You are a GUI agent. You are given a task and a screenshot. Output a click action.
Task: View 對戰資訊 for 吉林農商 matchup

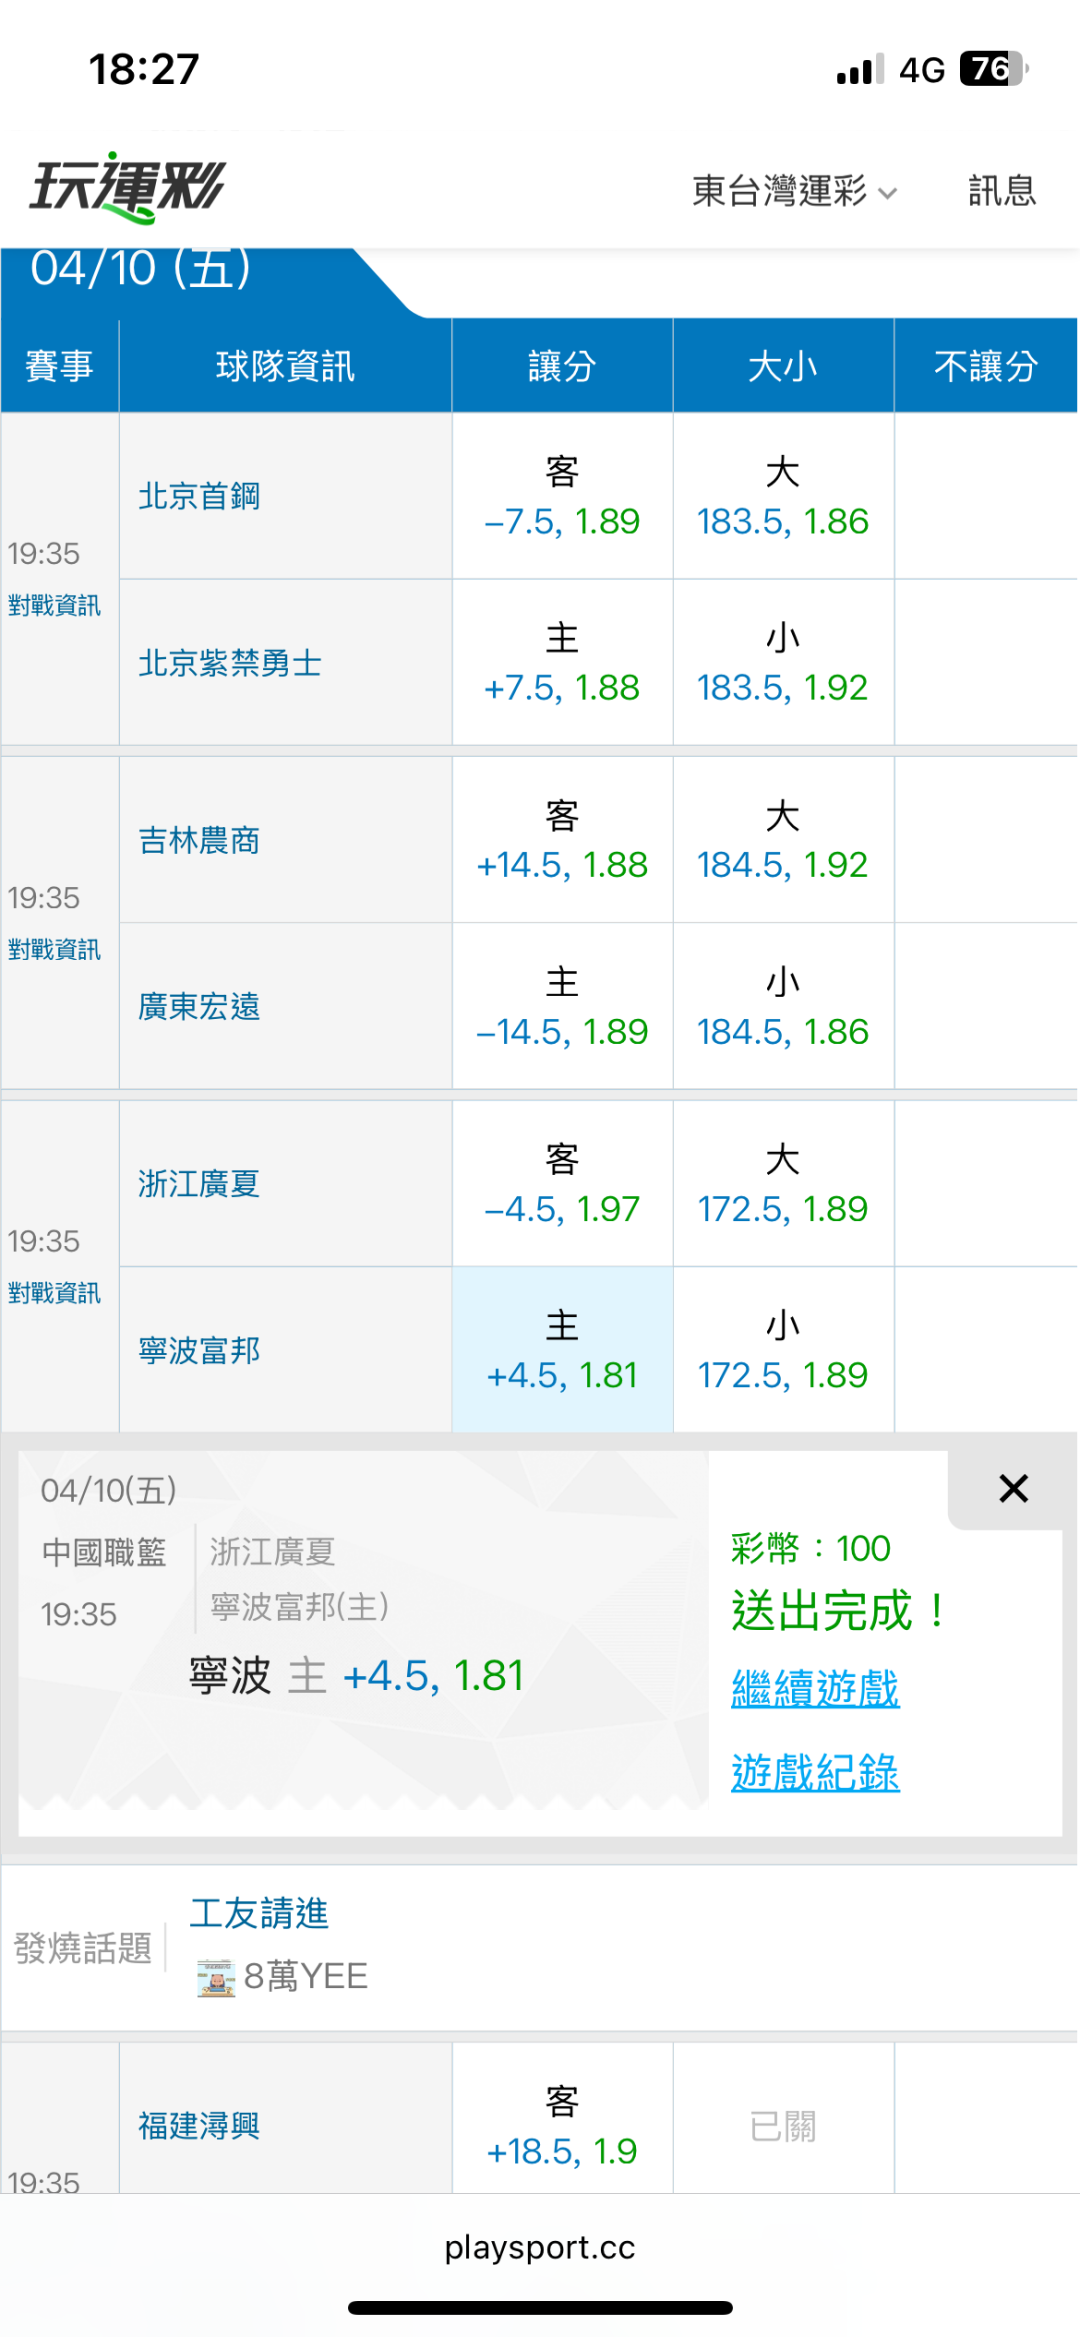coord(55,949)
